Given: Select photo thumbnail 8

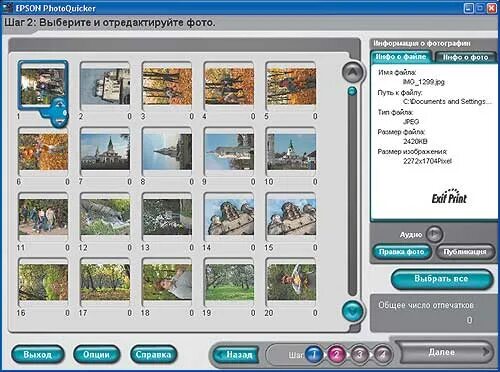Looking at the screenshot, I should [167, 152].
